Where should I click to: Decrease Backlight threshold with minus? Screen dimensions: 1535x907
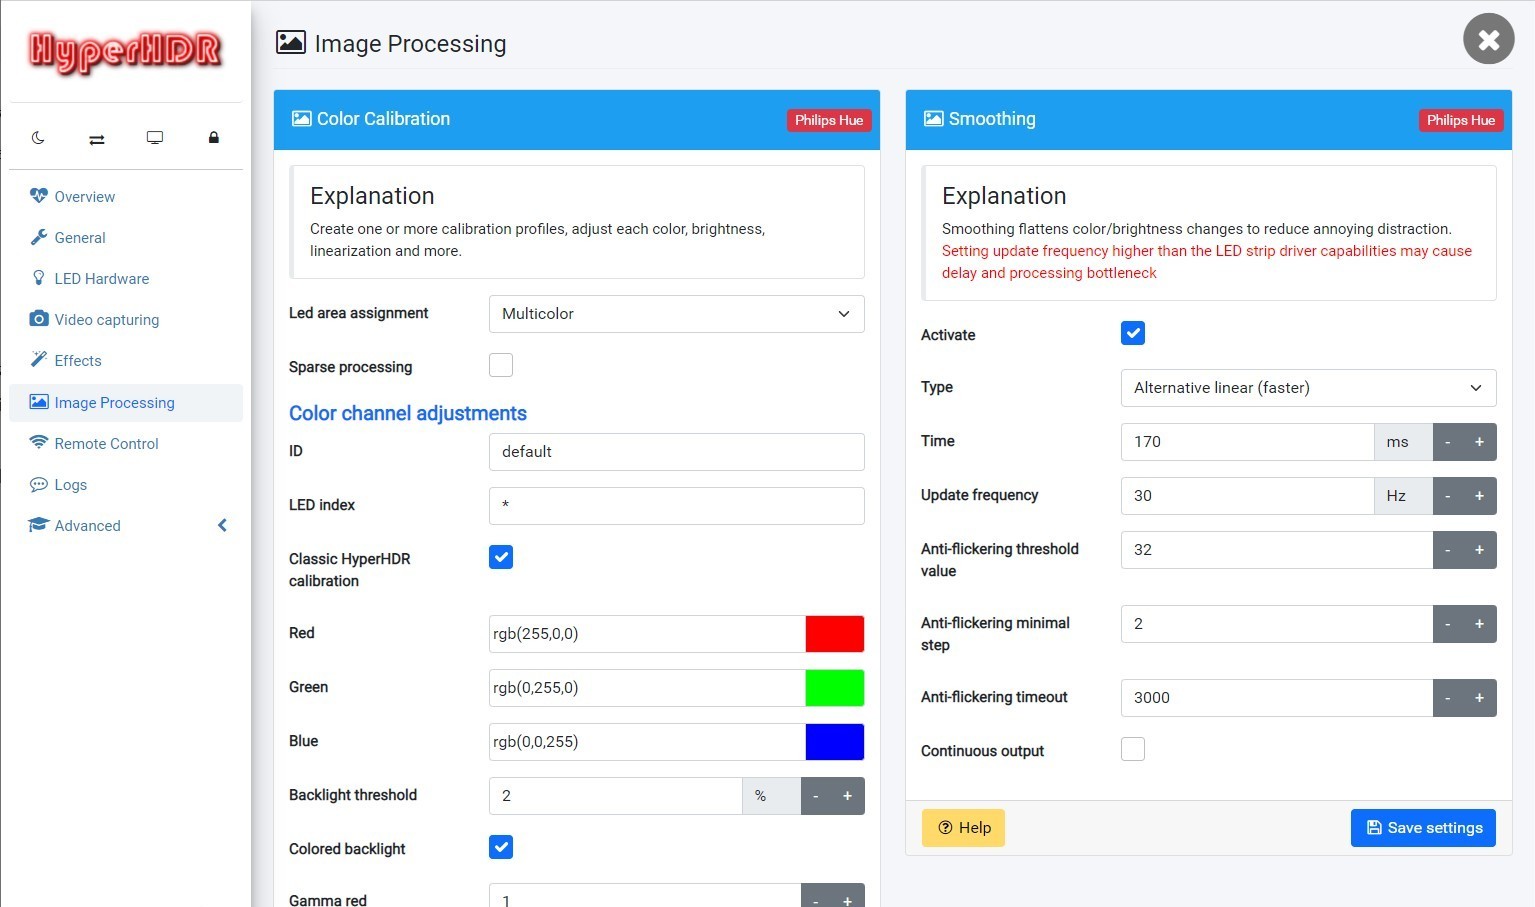[x=816, y=796]
